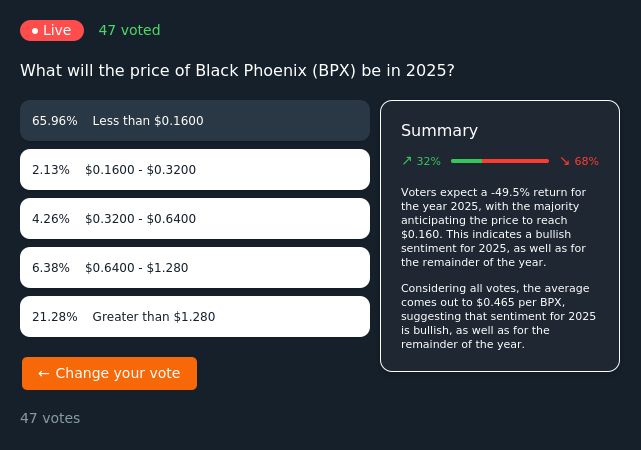Viewport: 641px width, 450px height.
Task: Click the 68% bearish percentage
Action: tap(587, 161)
